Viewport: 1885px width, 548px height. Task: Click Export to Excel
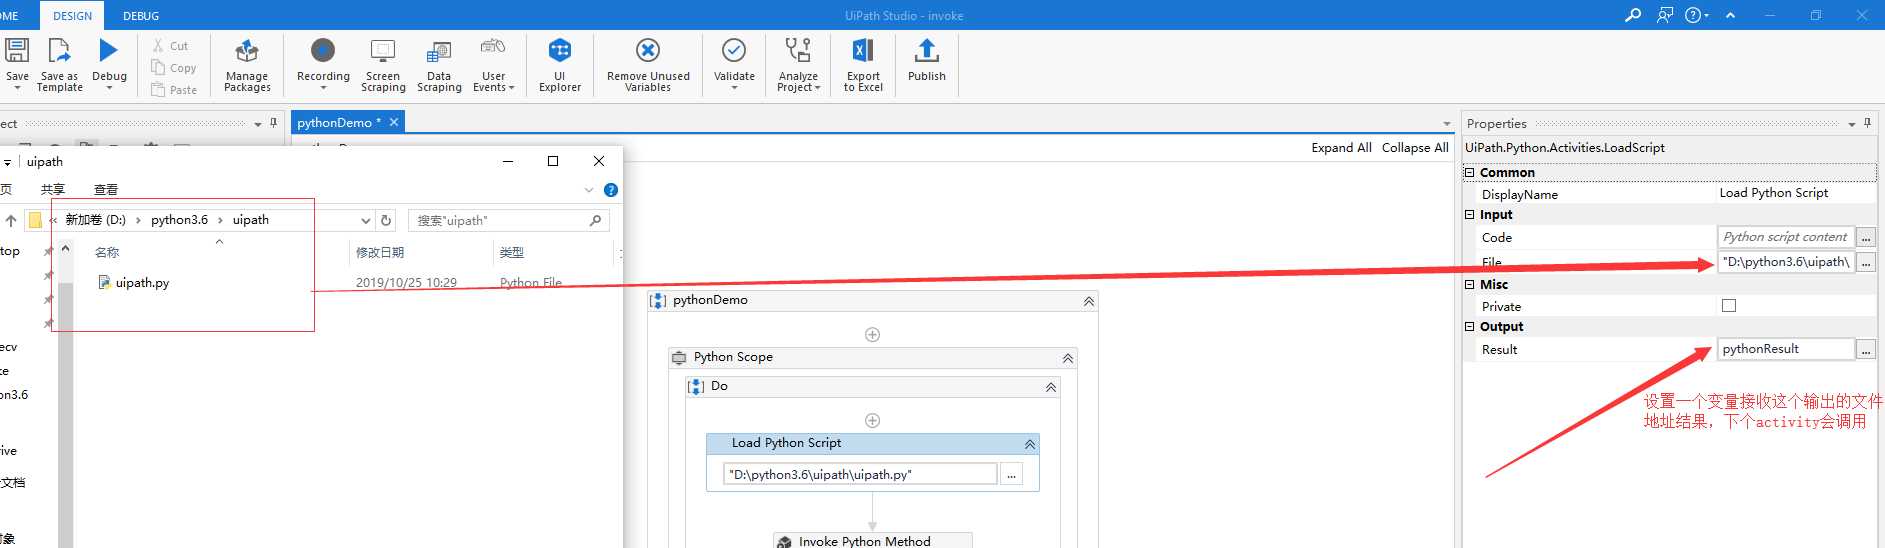point(863,66)
